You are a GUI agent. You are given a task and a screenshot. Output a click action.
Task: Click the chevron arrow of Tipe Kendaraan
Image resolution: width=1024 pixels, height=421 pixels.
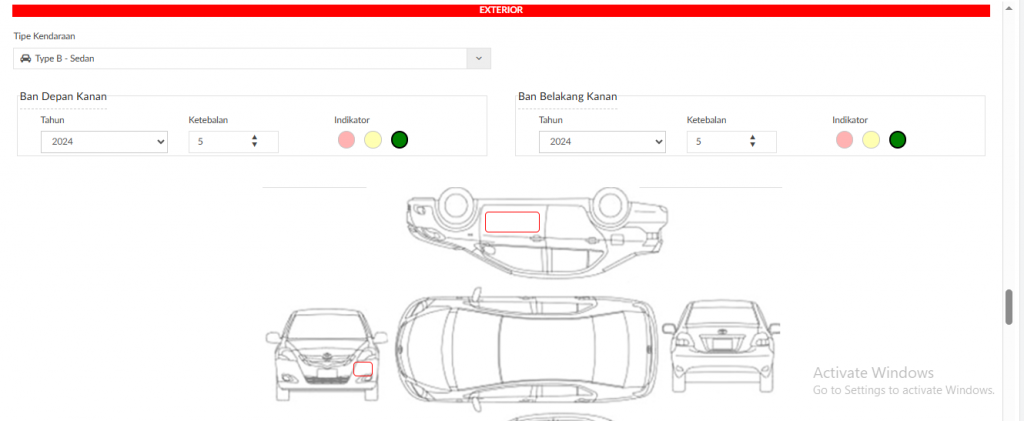pos(479,59)
